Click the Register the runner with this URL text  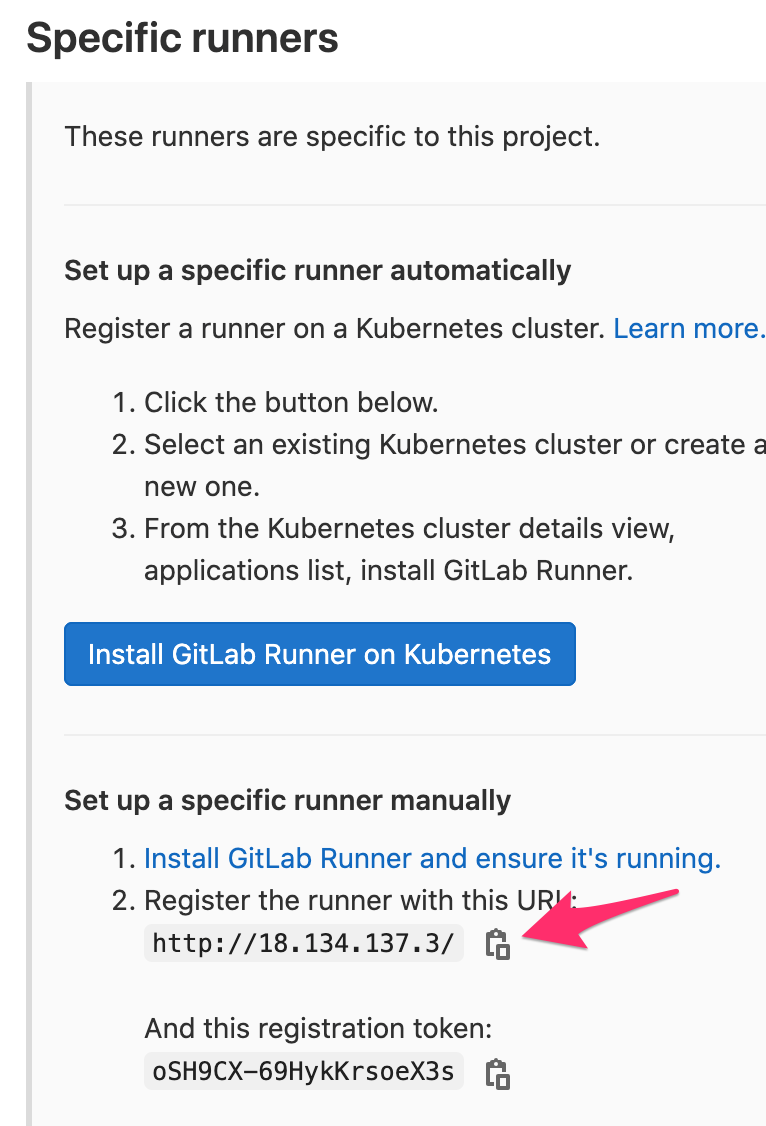(360, 901)
